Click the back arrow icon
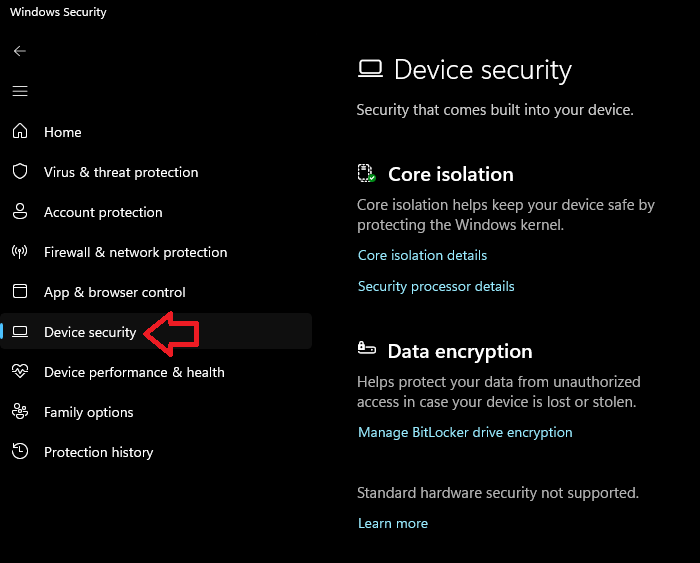 tap(20, 51)
